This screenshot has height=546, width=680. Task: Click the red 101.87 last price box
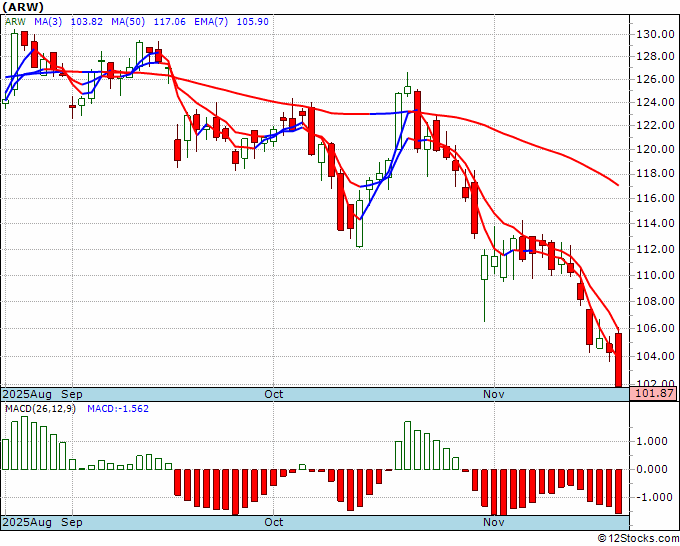point(654,394)
